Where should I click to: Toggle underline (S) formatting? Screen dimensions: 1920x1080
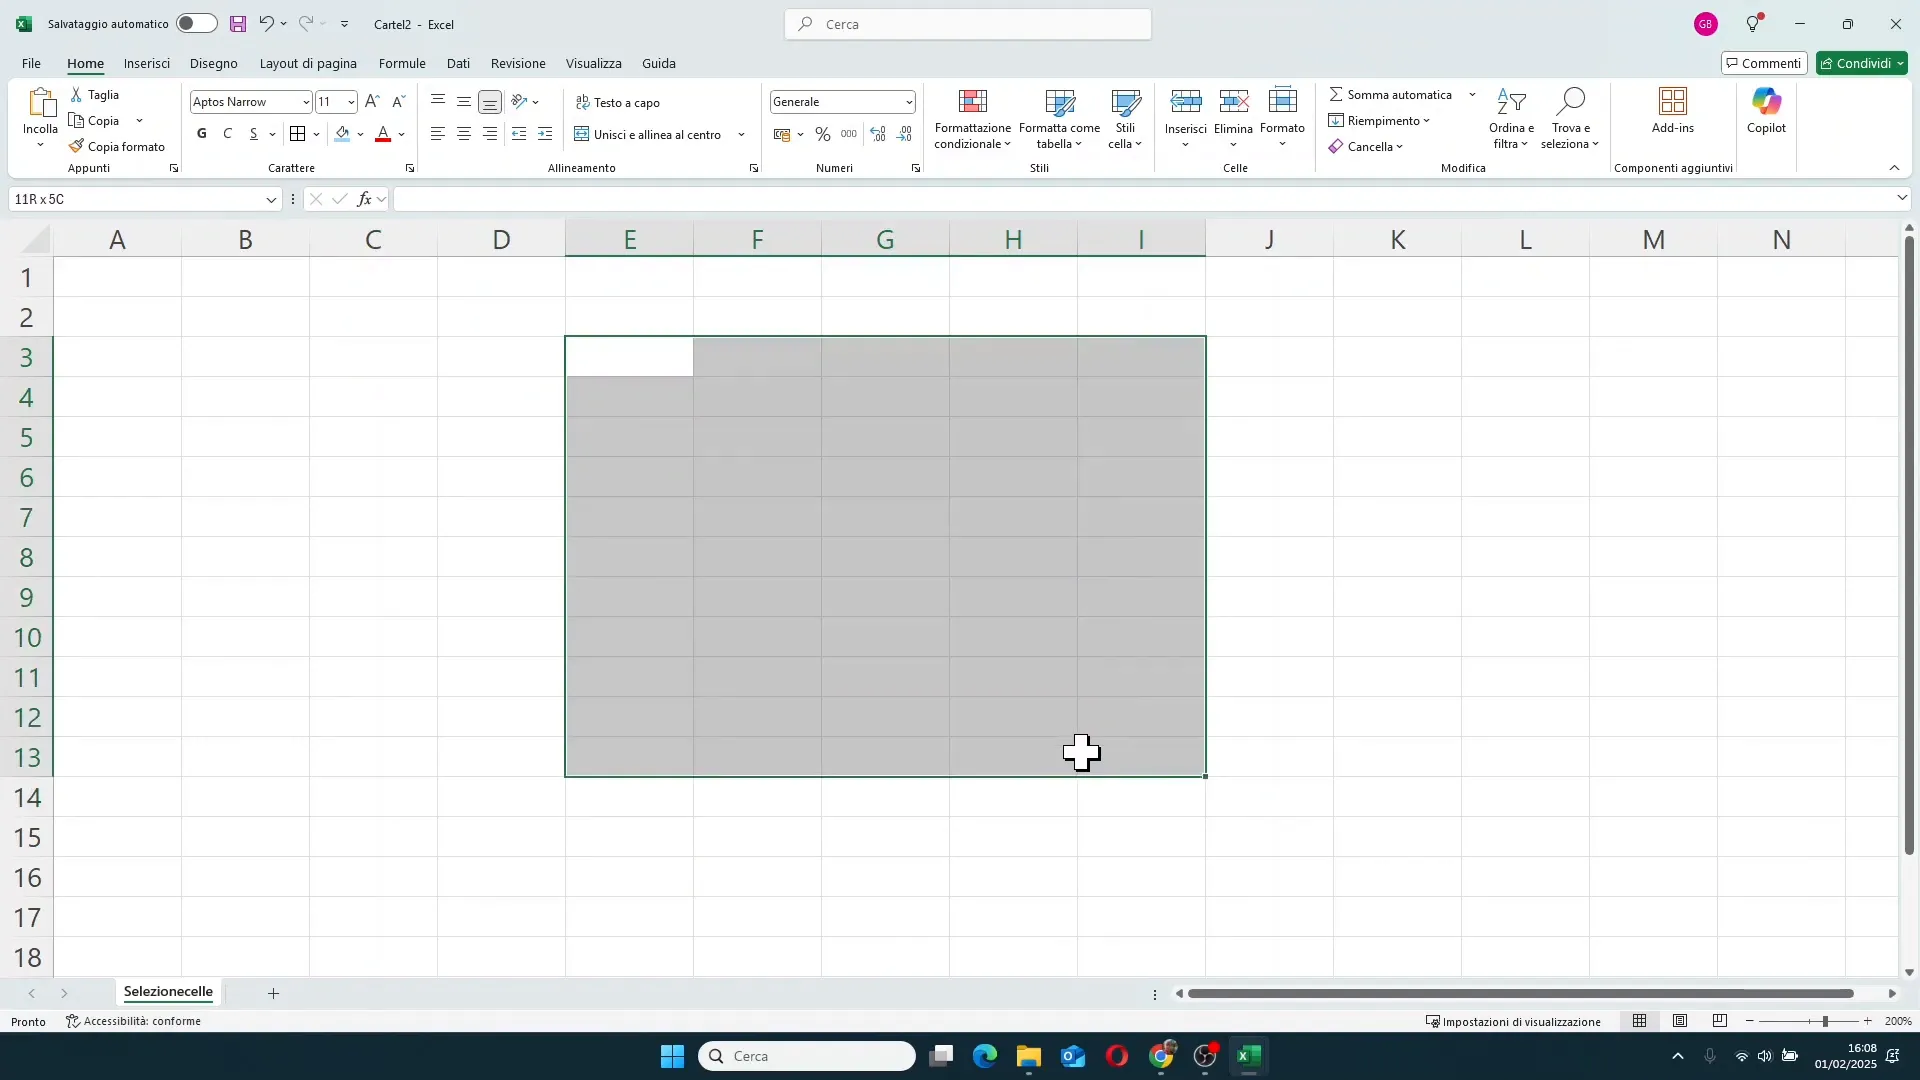tap(254, 134)
